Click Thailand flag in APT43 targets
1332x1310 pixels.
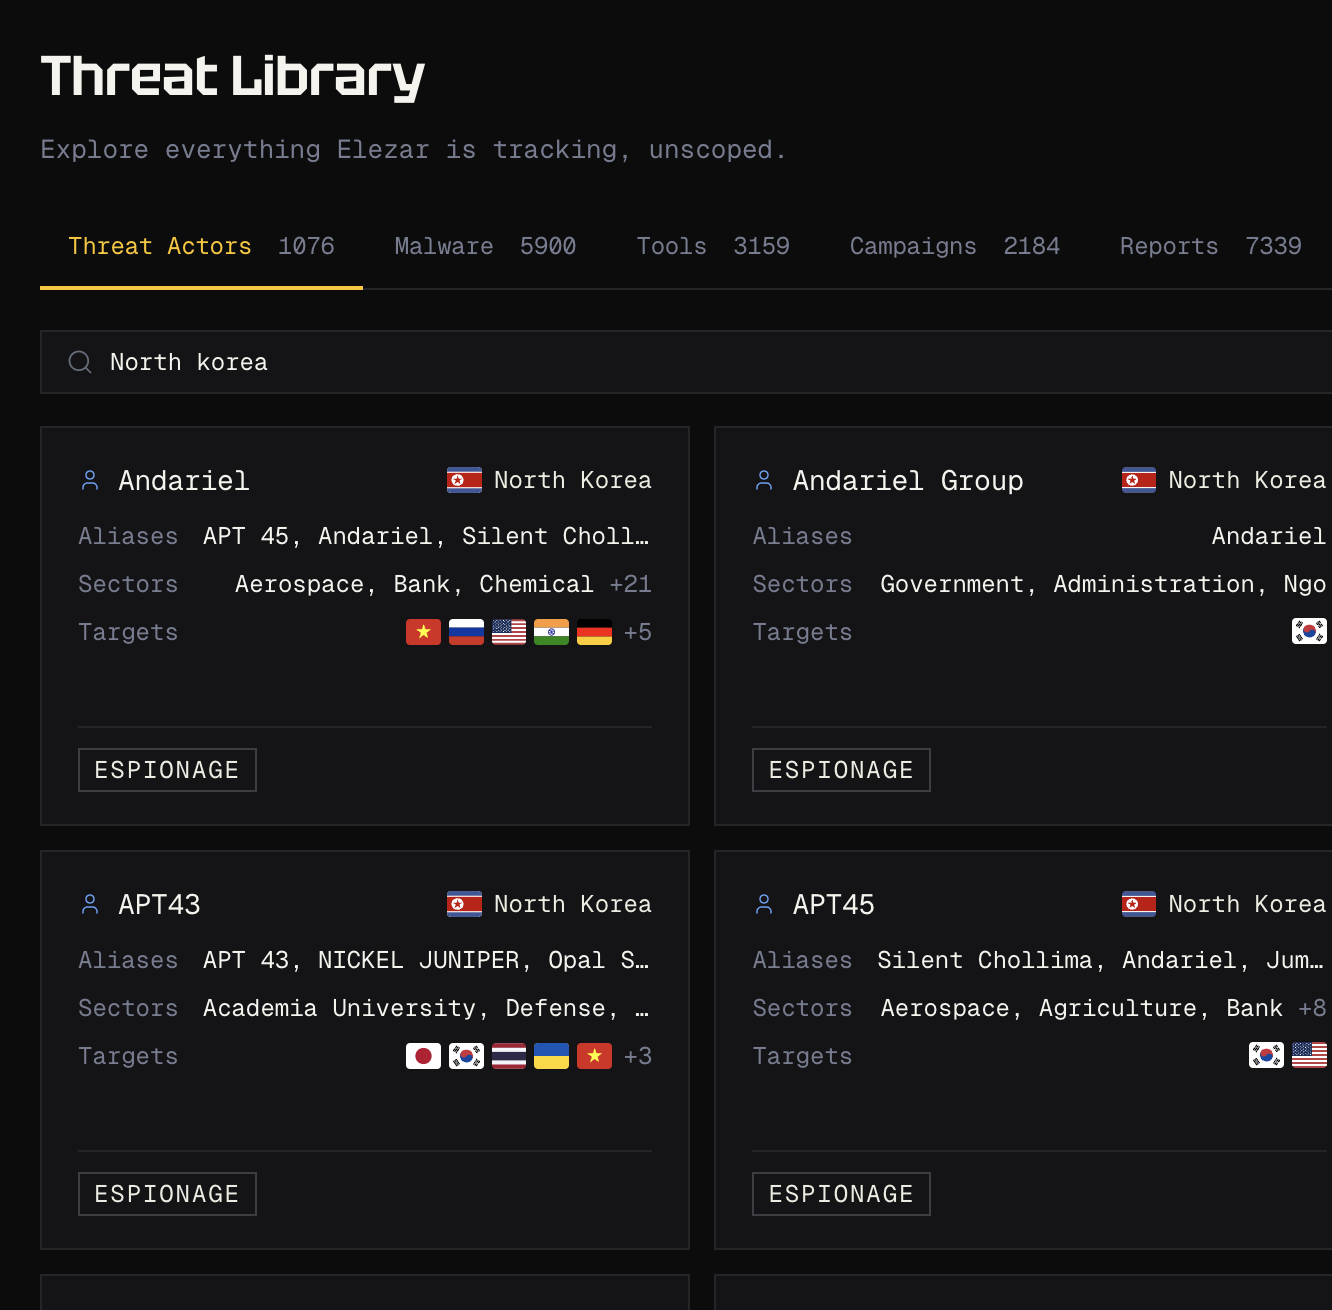tap(509, 1056)
